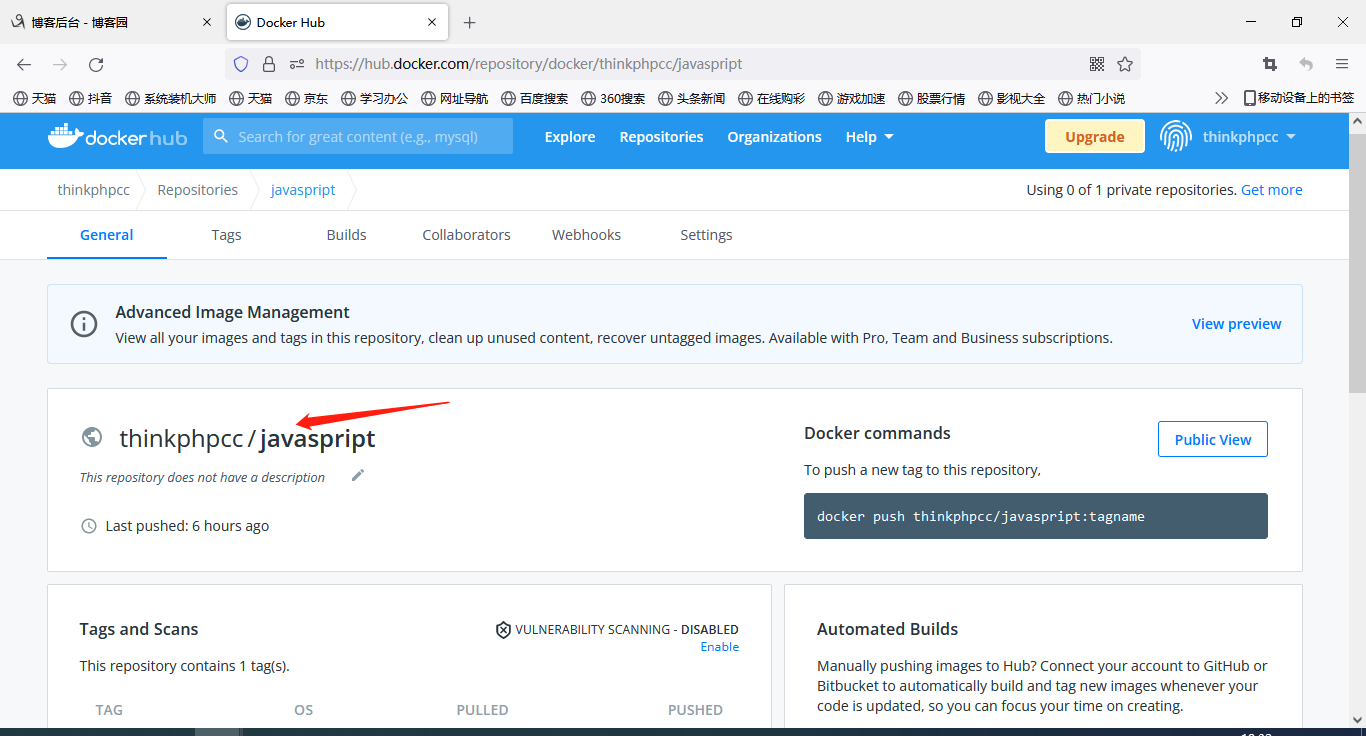Viewport: 1366px width, 736px height.
Task: Click the search magnifier icon
Action: point(221,136)
